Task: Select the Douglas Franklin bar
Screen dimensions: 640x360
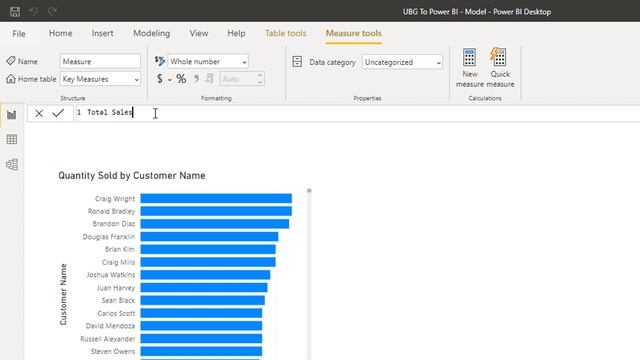Action: [209, 237]
